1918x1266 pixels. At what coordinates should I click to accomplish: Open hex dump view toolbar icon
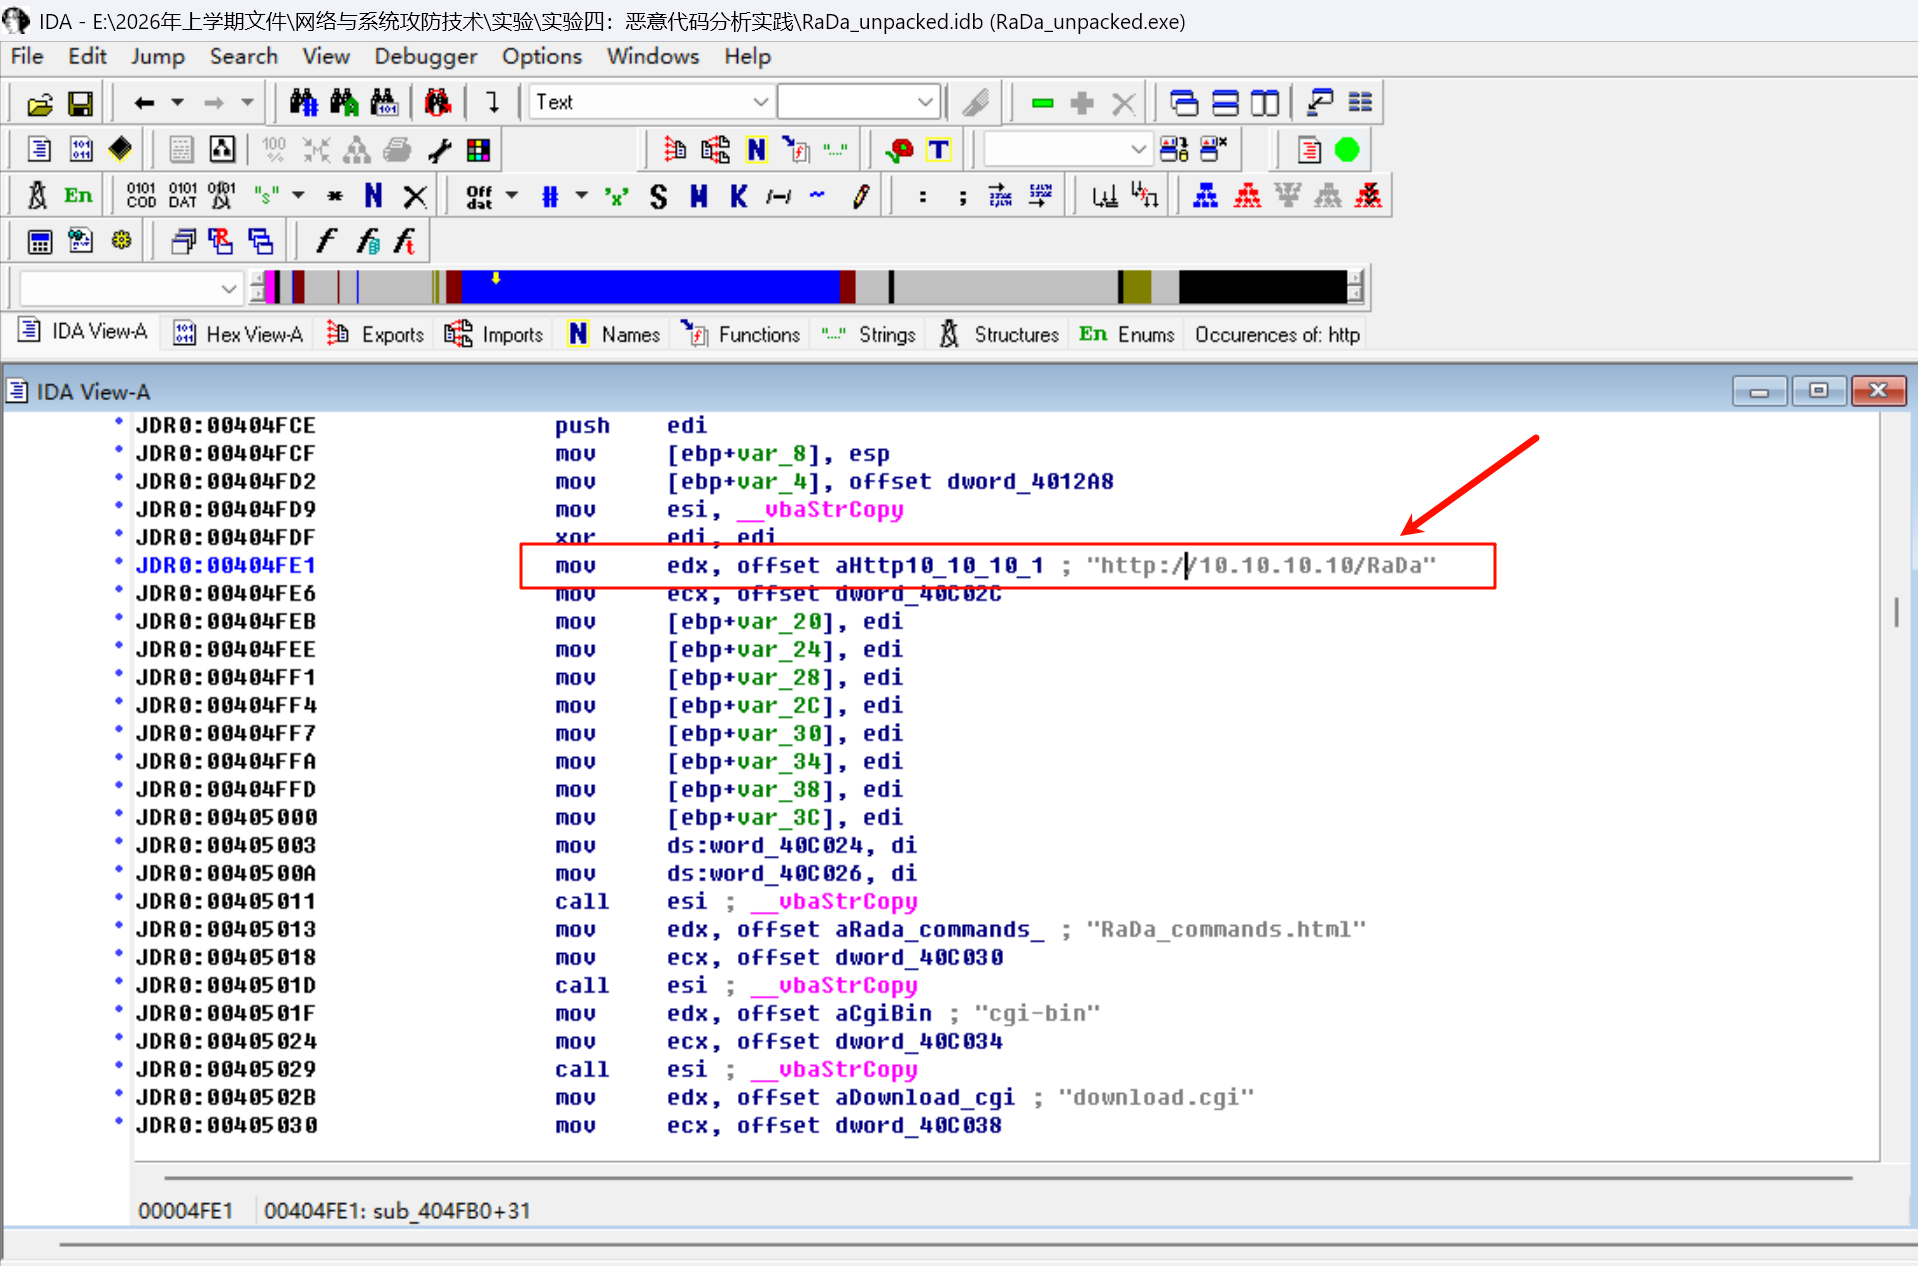pos(80,150)
